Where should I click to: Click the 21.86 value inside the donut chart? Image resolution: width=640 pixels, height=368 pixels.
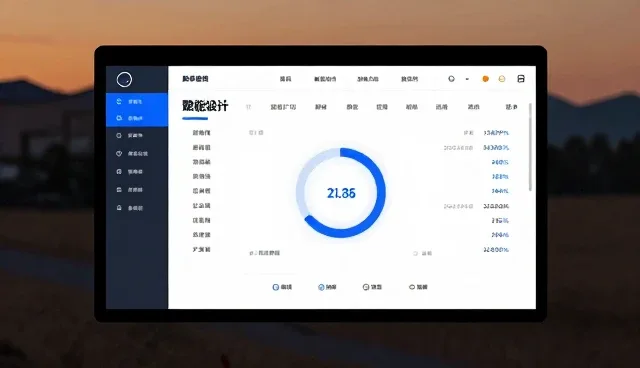tap(341, 193)
